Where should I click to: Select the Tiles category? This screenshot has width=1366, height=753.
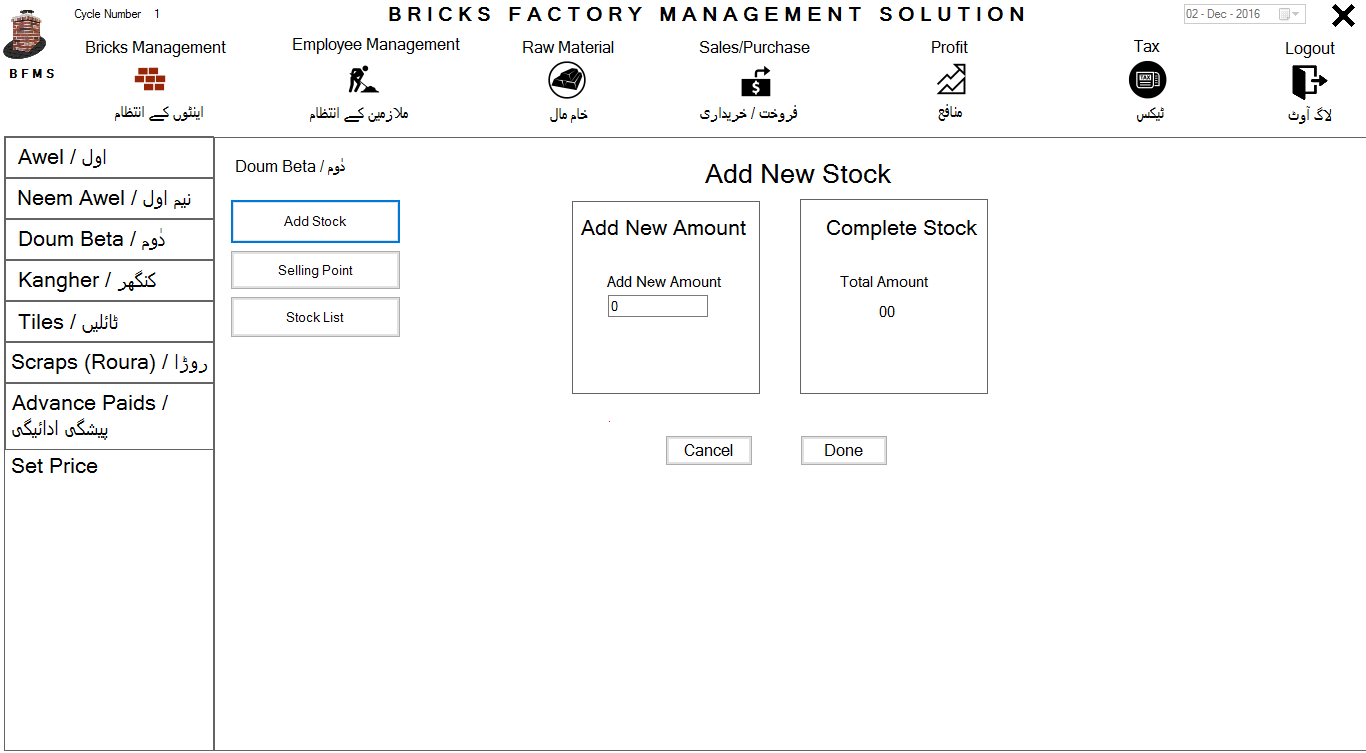(109, 322)
